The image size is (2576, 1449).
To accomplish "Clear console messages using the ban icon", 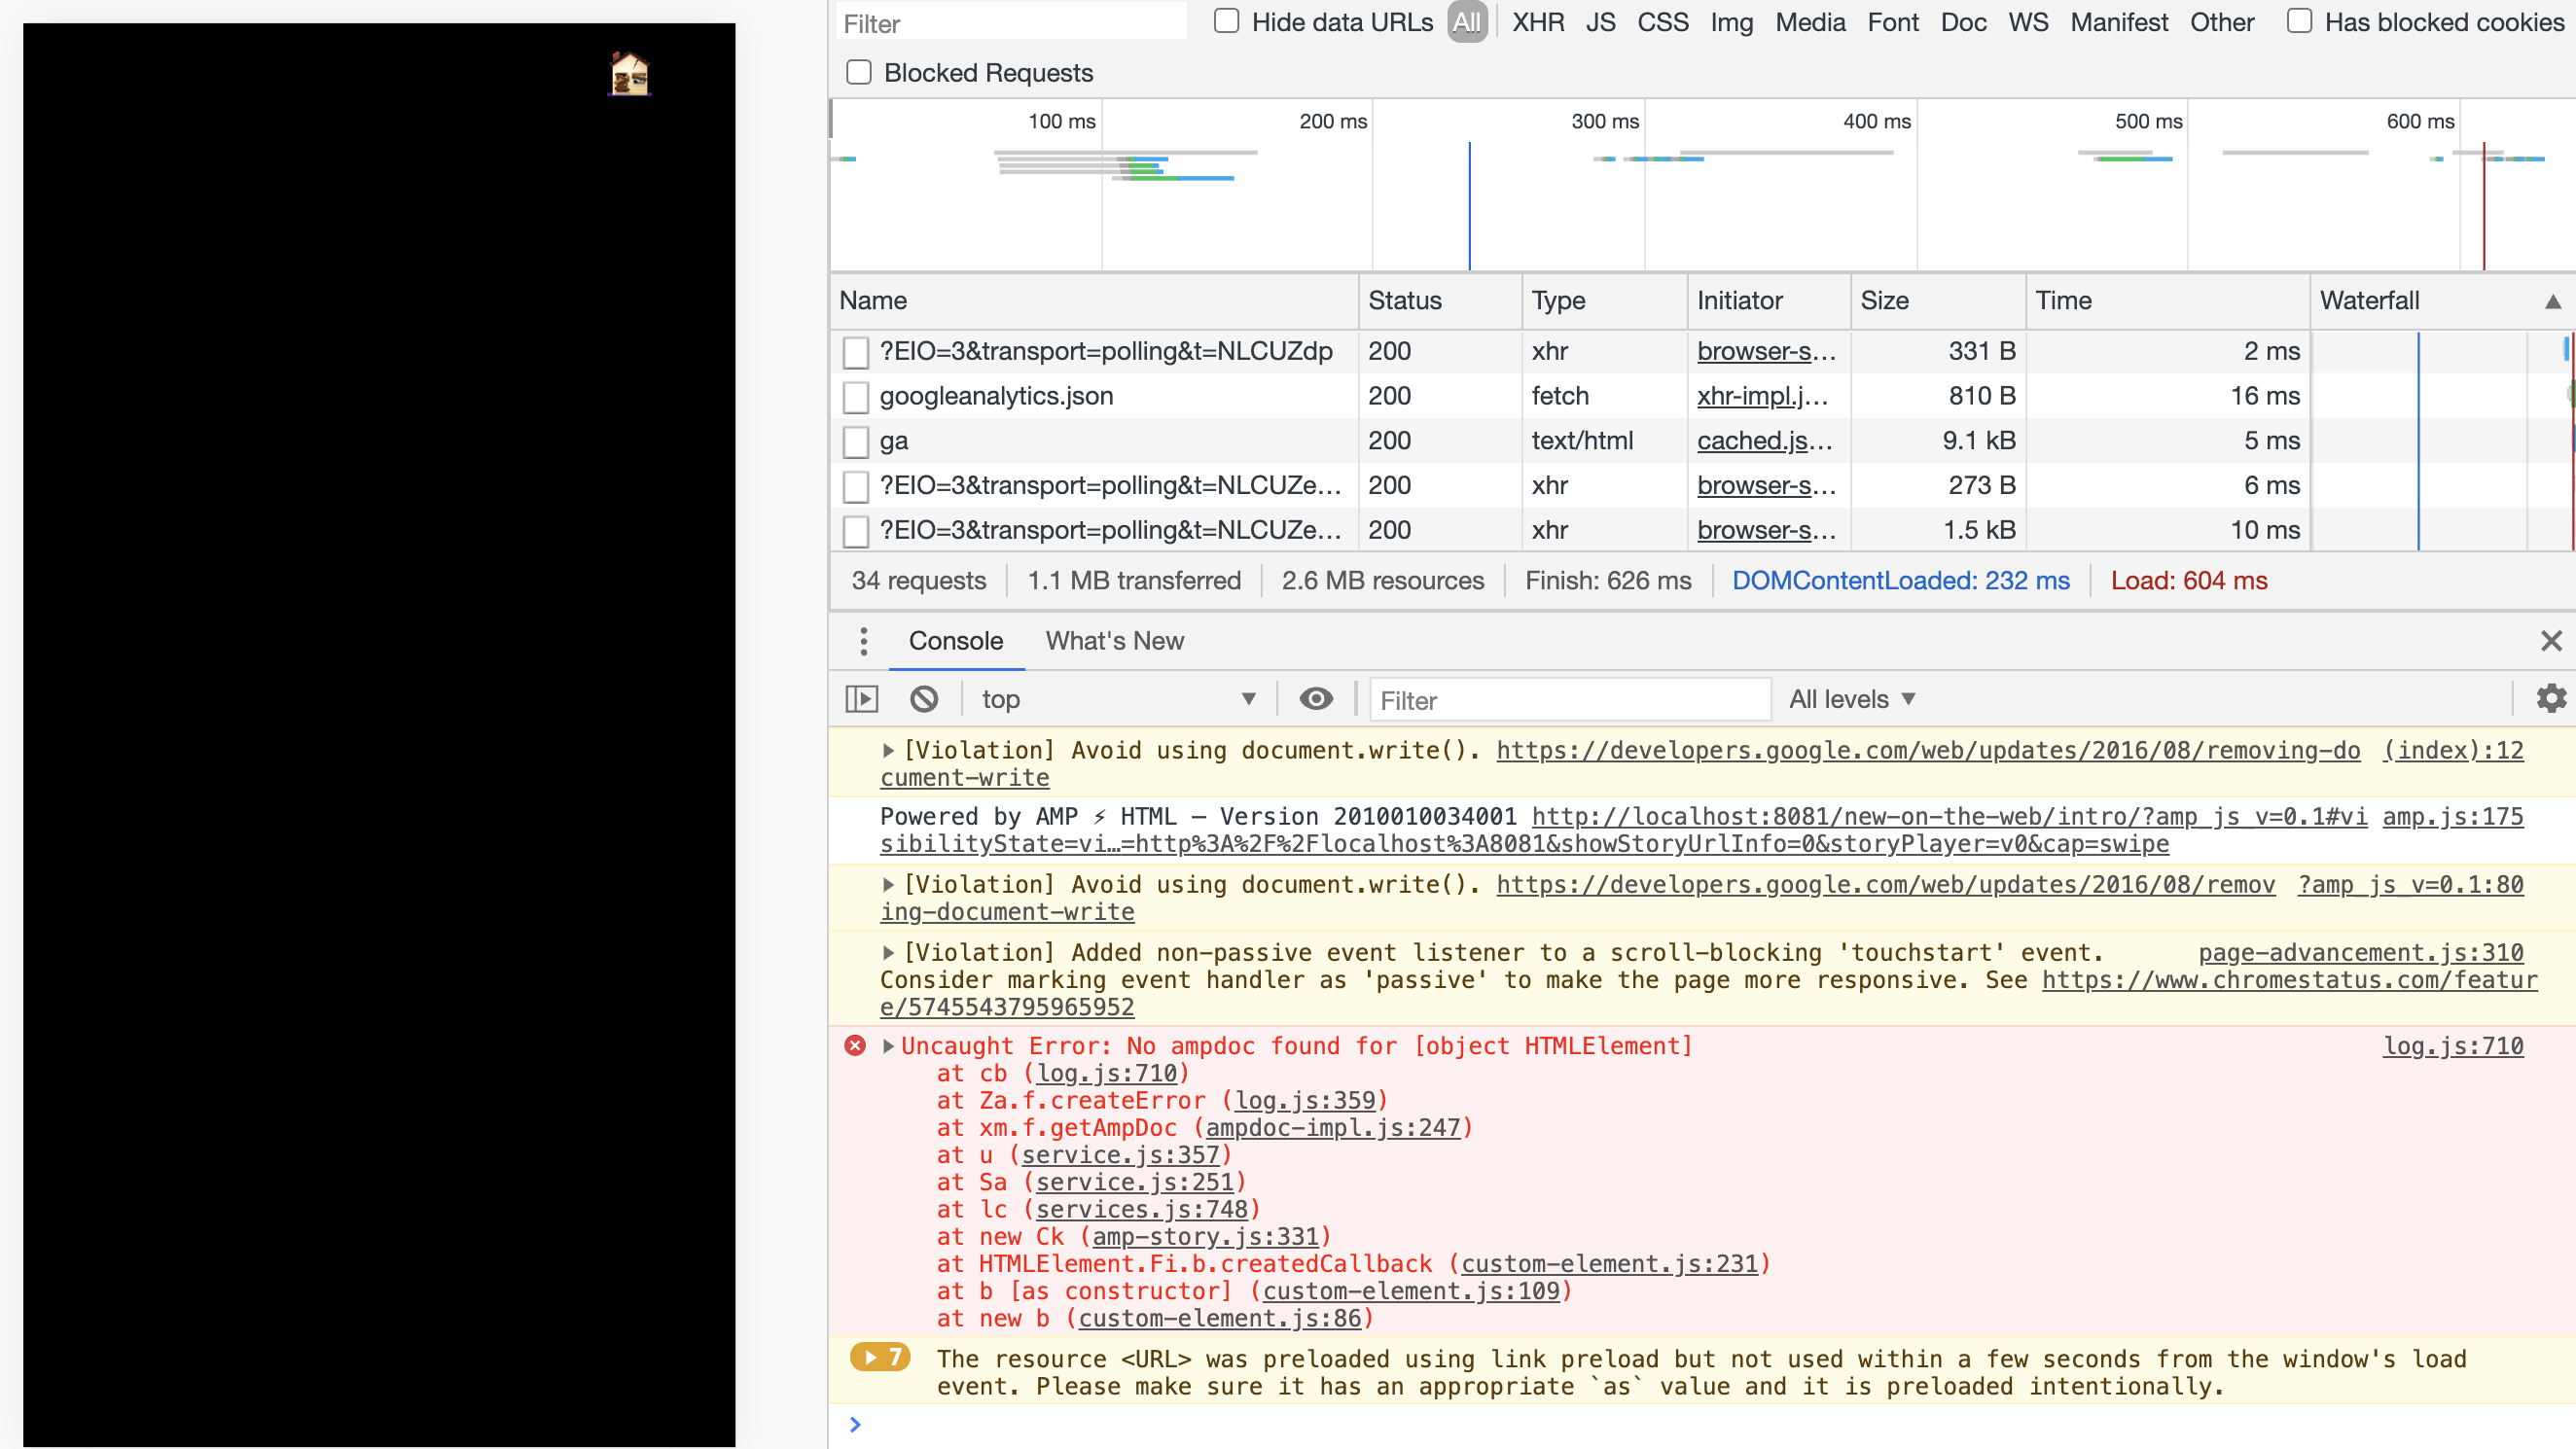I will click(923, 698).
